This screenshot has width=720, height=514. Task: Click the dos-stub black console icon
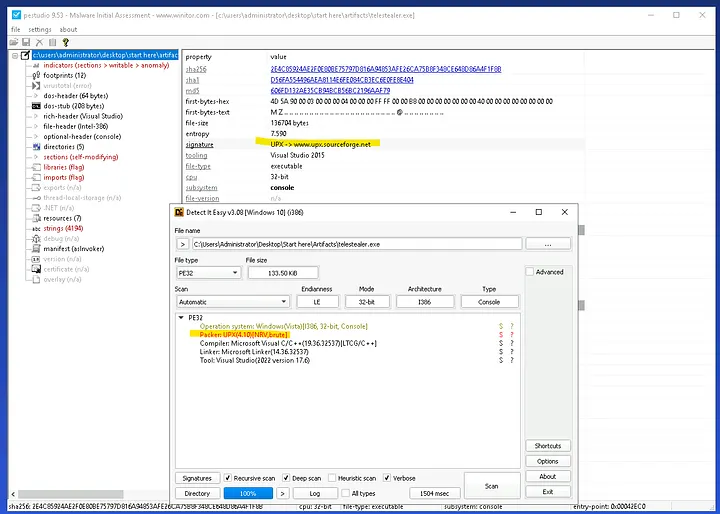(36, 106)
